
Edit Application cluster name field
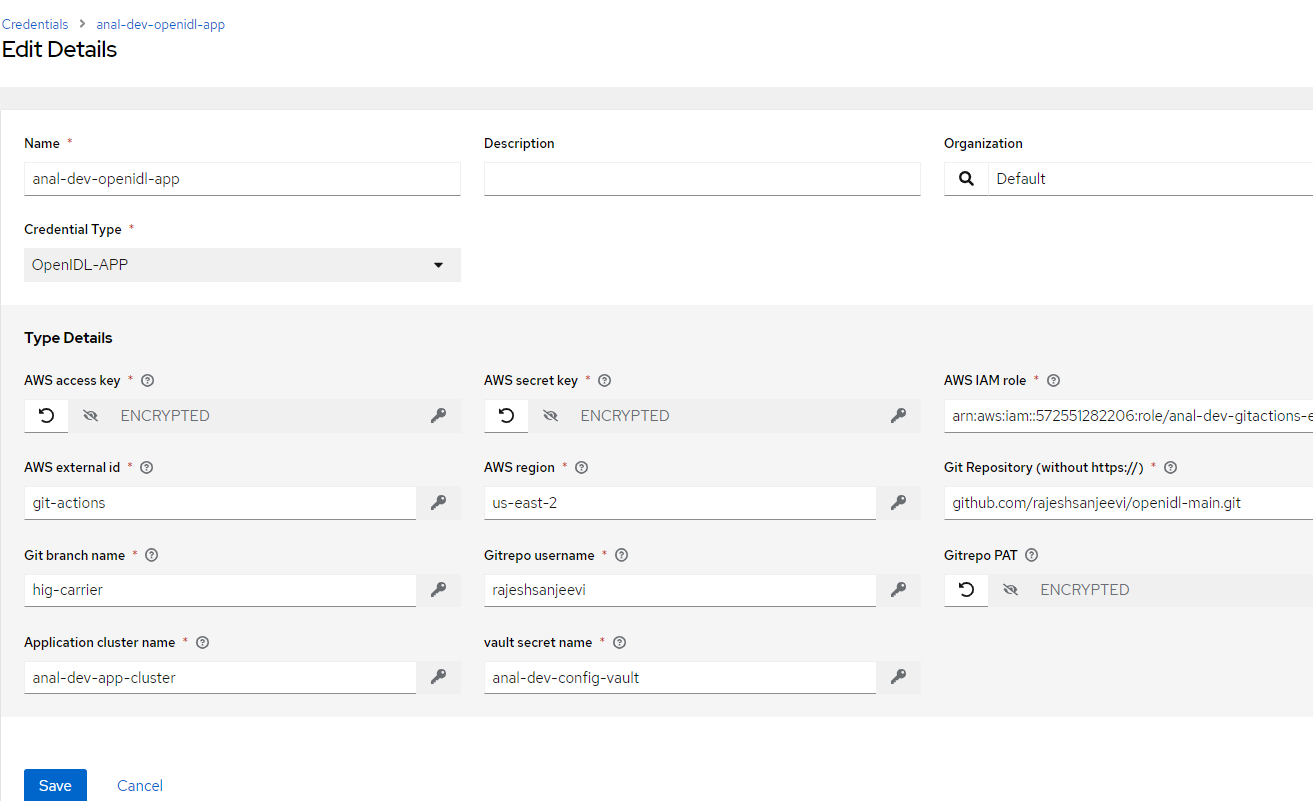pos(220,677)
